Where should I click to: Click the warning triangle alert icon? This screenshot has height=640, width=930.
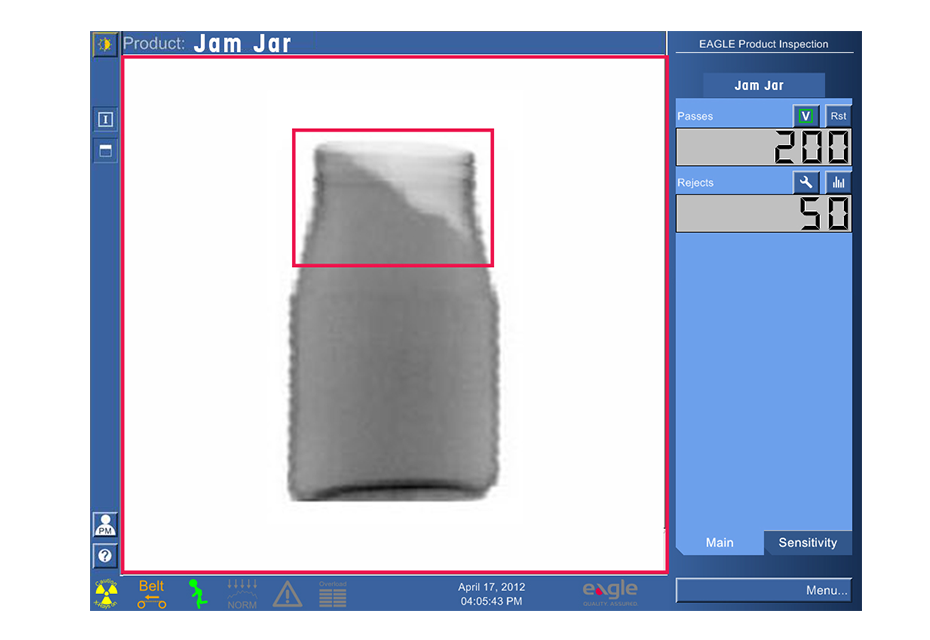point(287,593)
